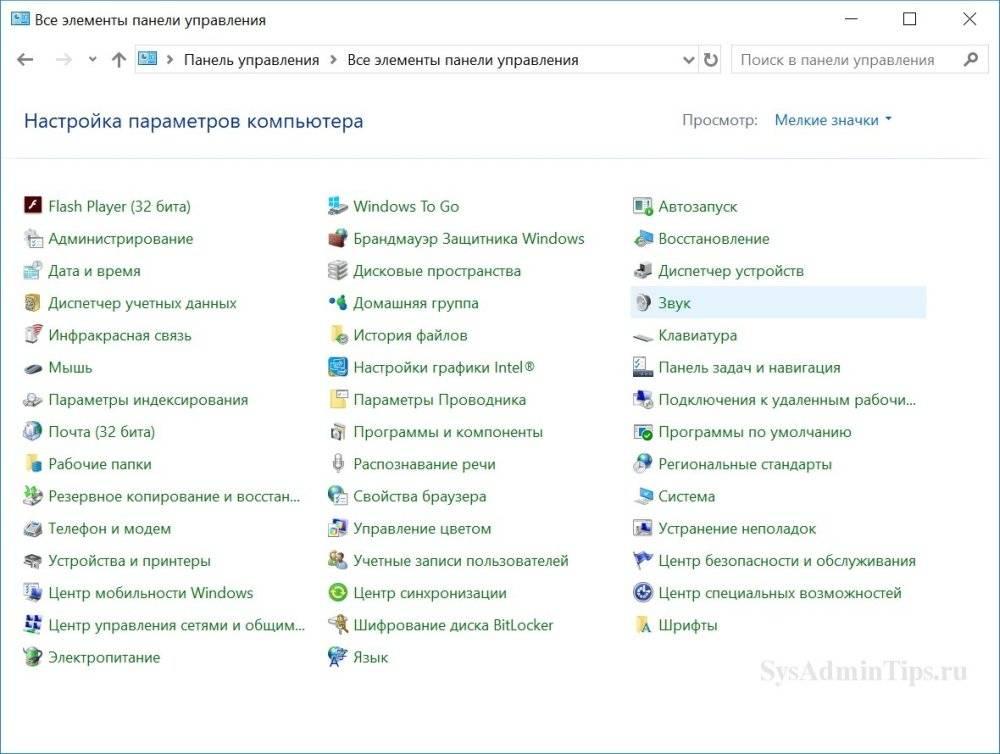
Task: Expand the chevron before Панель управления breadcrumb
Action: point(170,60)
